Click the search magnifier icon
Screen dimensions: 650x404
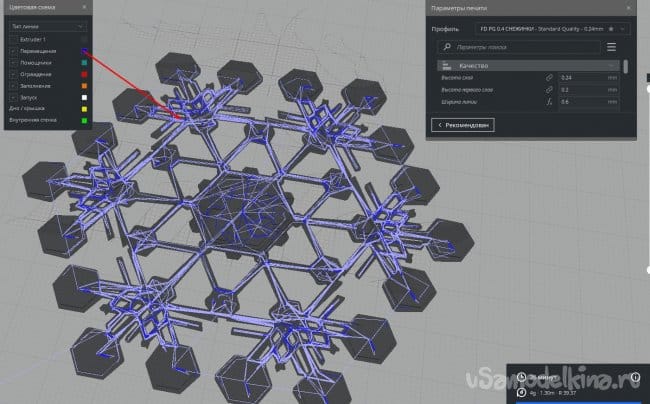[448, 46]
